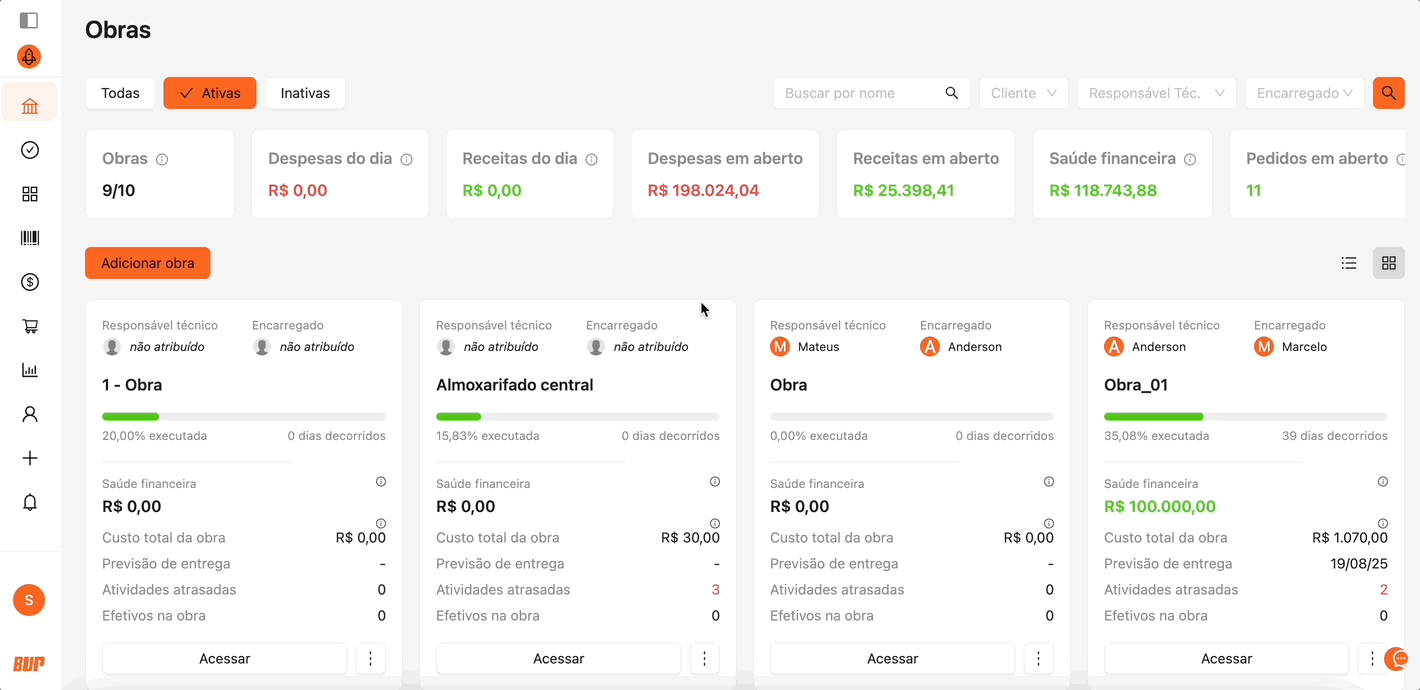Switch to grid view layout
The width and height of the screenshot is (1420, 690).
point(1388,263)
